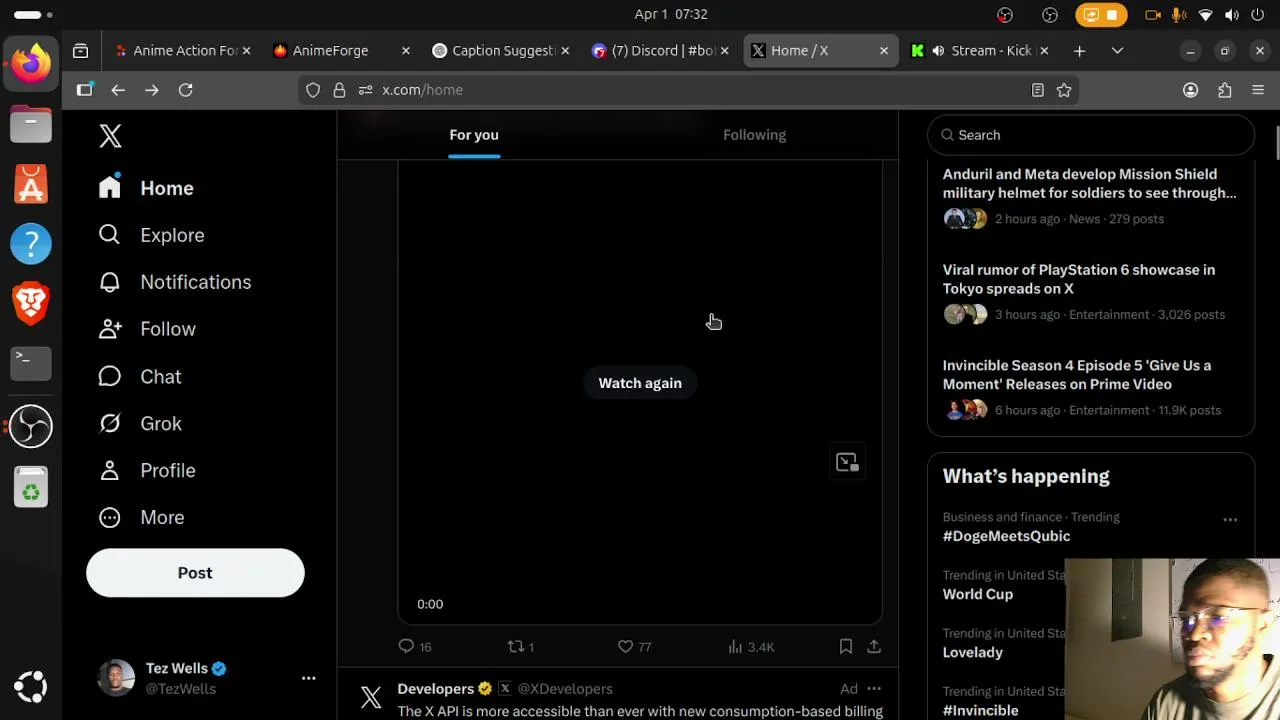Screen dimensions: 1280x720
Task: Toggle reader view in address bar
Action: tap(1038, 90)
